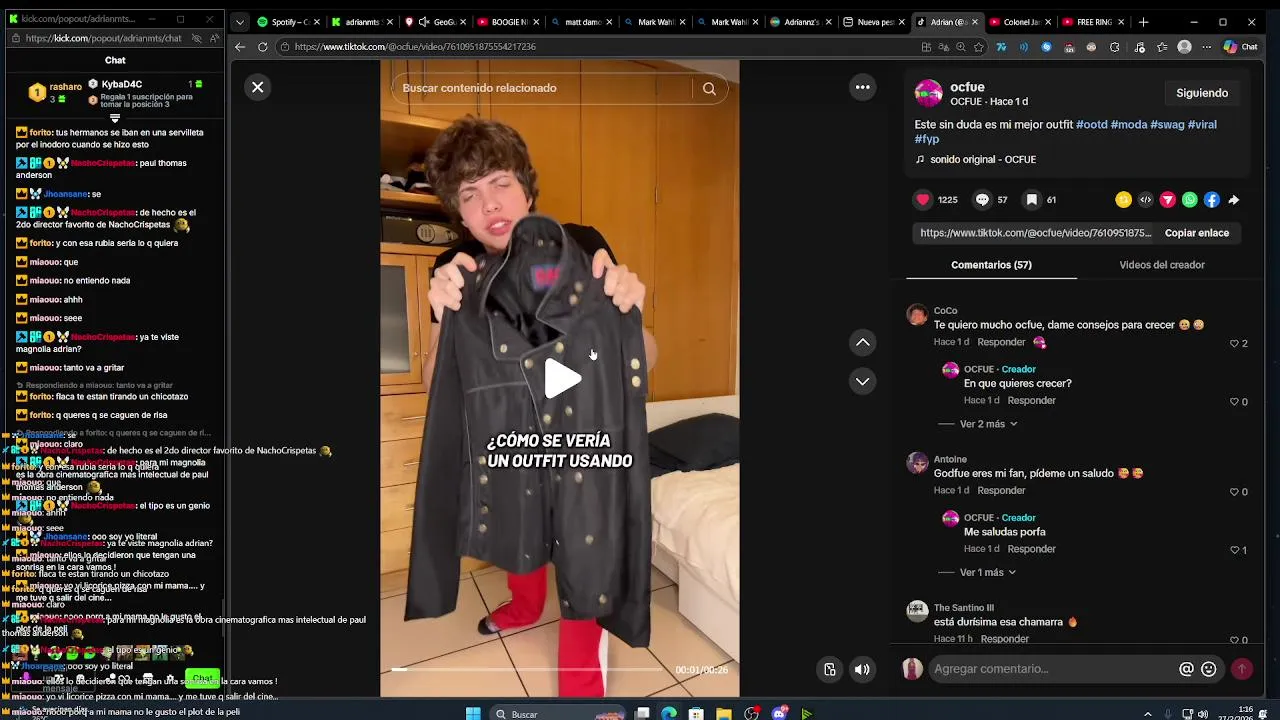Go back with browser back arrow
Screen dimensions: 1280x720
point(240,47)
